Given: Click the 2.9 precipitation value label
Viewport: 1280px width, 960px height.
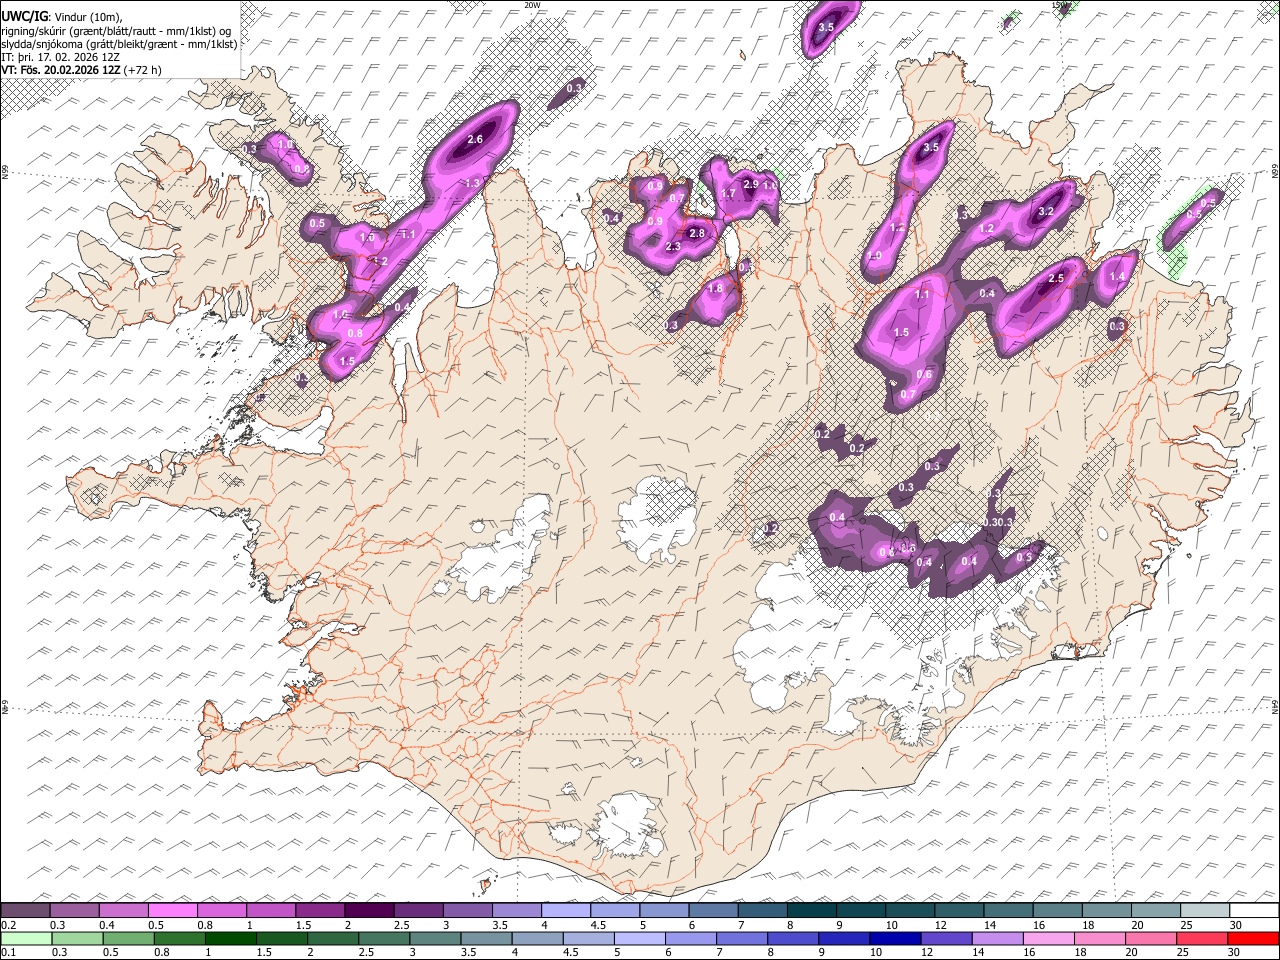Looking at the screenshot, I should click(x=751, y=186).
